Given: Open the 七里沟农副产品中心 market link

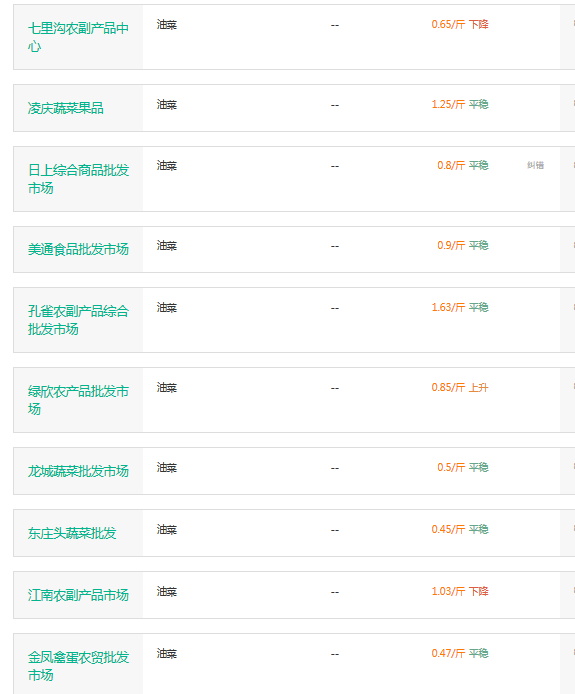Looking at the screenshot, I should 78,37.
